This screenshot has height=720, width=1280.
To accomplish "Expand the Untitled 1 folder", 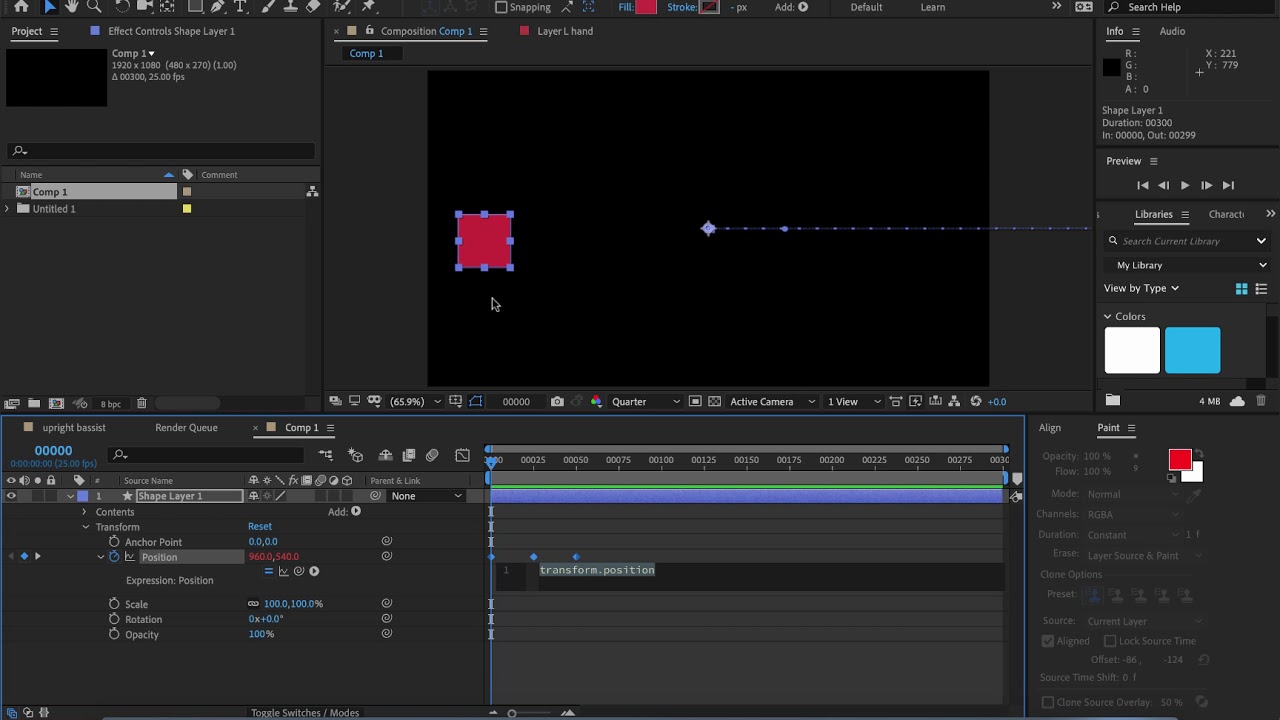I will pyautogui.click(x=8, y=209).
